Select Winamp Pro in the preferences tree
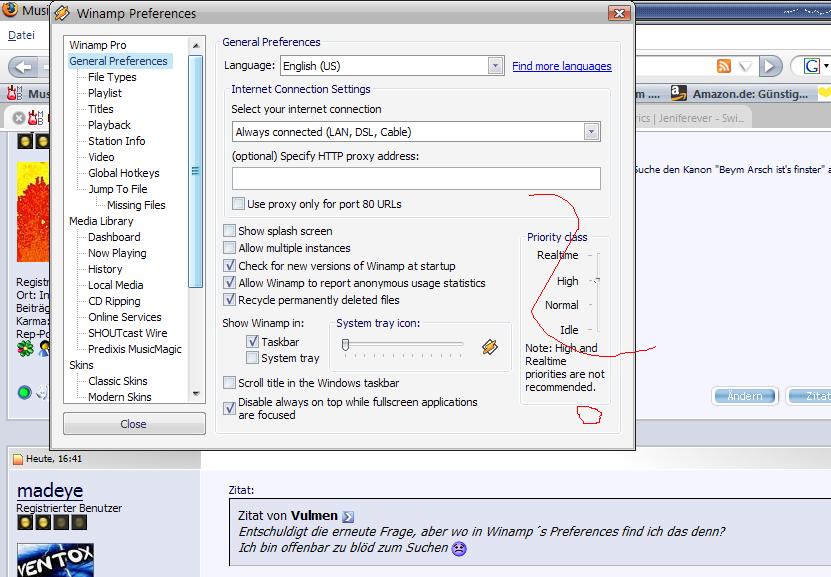831x577 pixels. click(98, 45)
